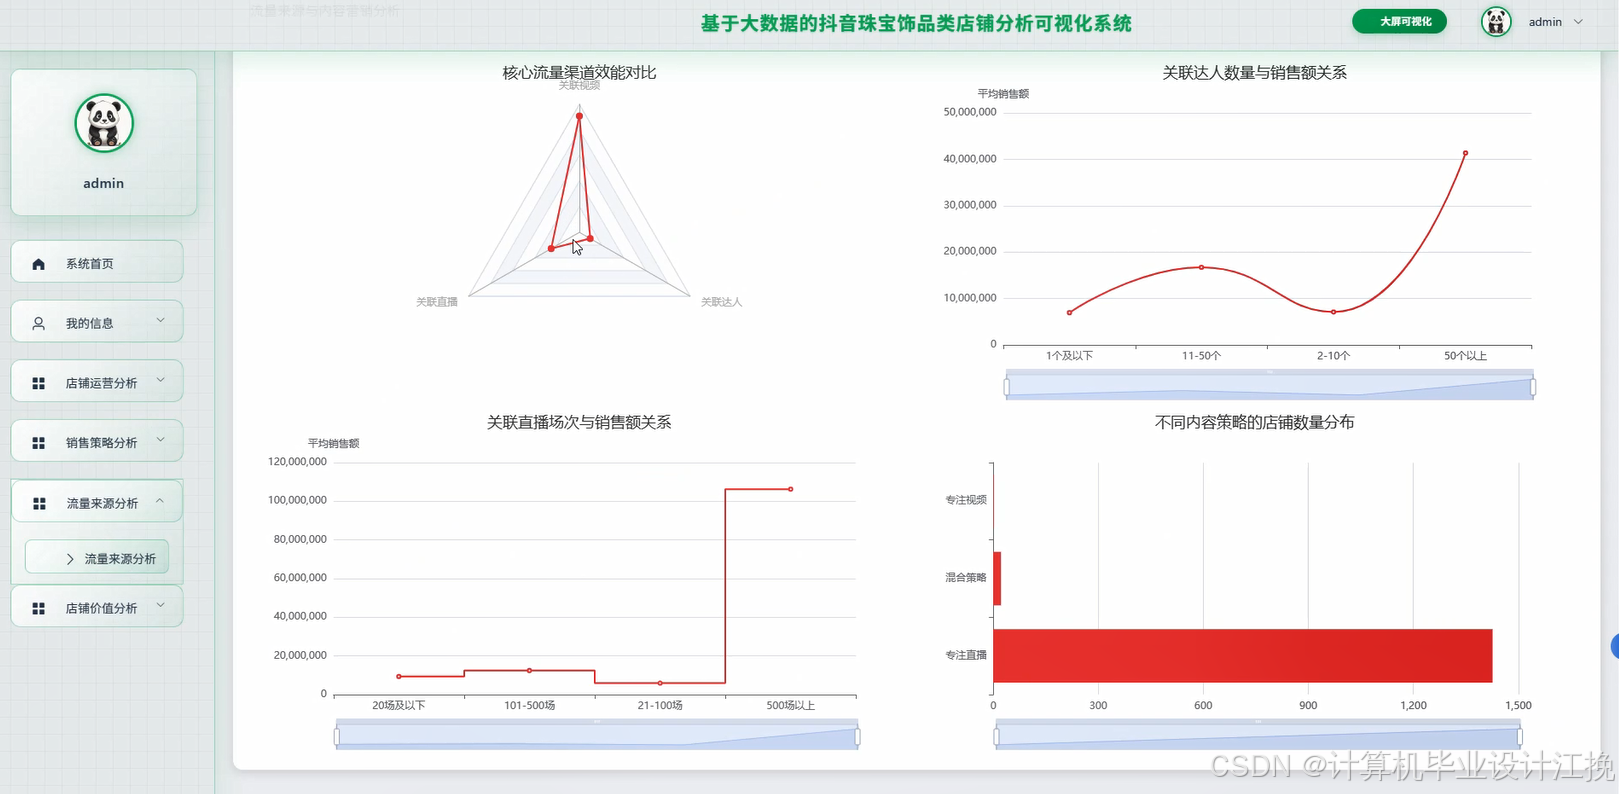Click left zoom handle under 店铺数量分布 chart
The image size is (1619, 794).
click(996, 736)
